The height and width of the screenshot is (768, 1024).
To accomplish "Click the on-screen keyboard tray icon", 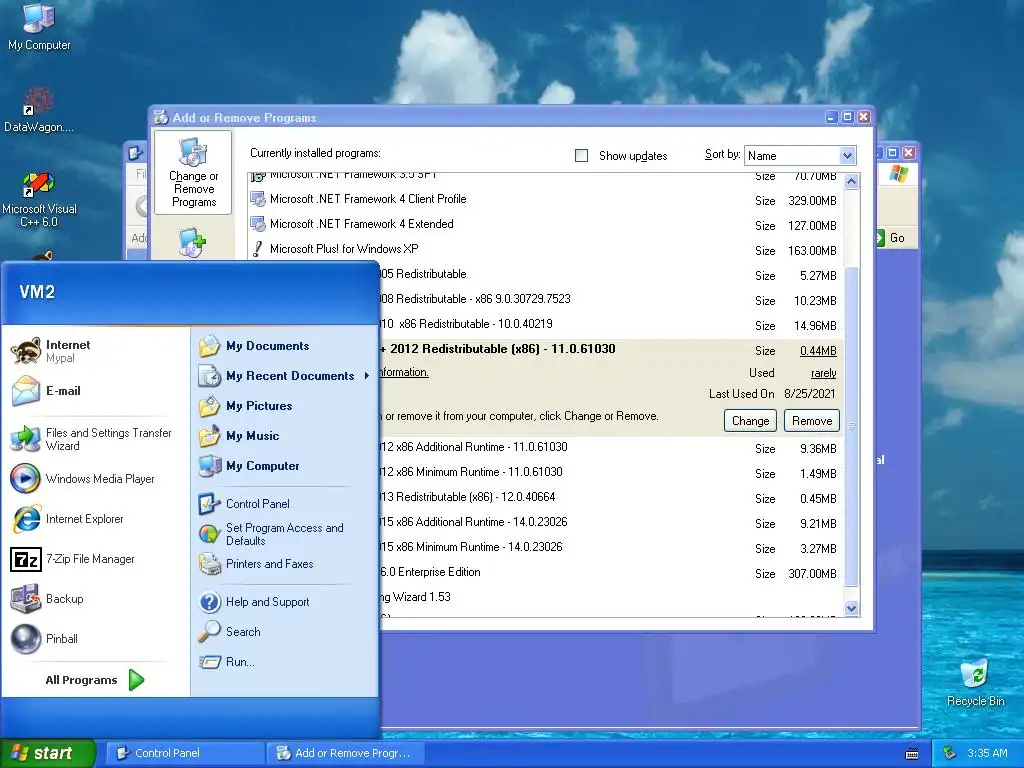I will (912, 754).
